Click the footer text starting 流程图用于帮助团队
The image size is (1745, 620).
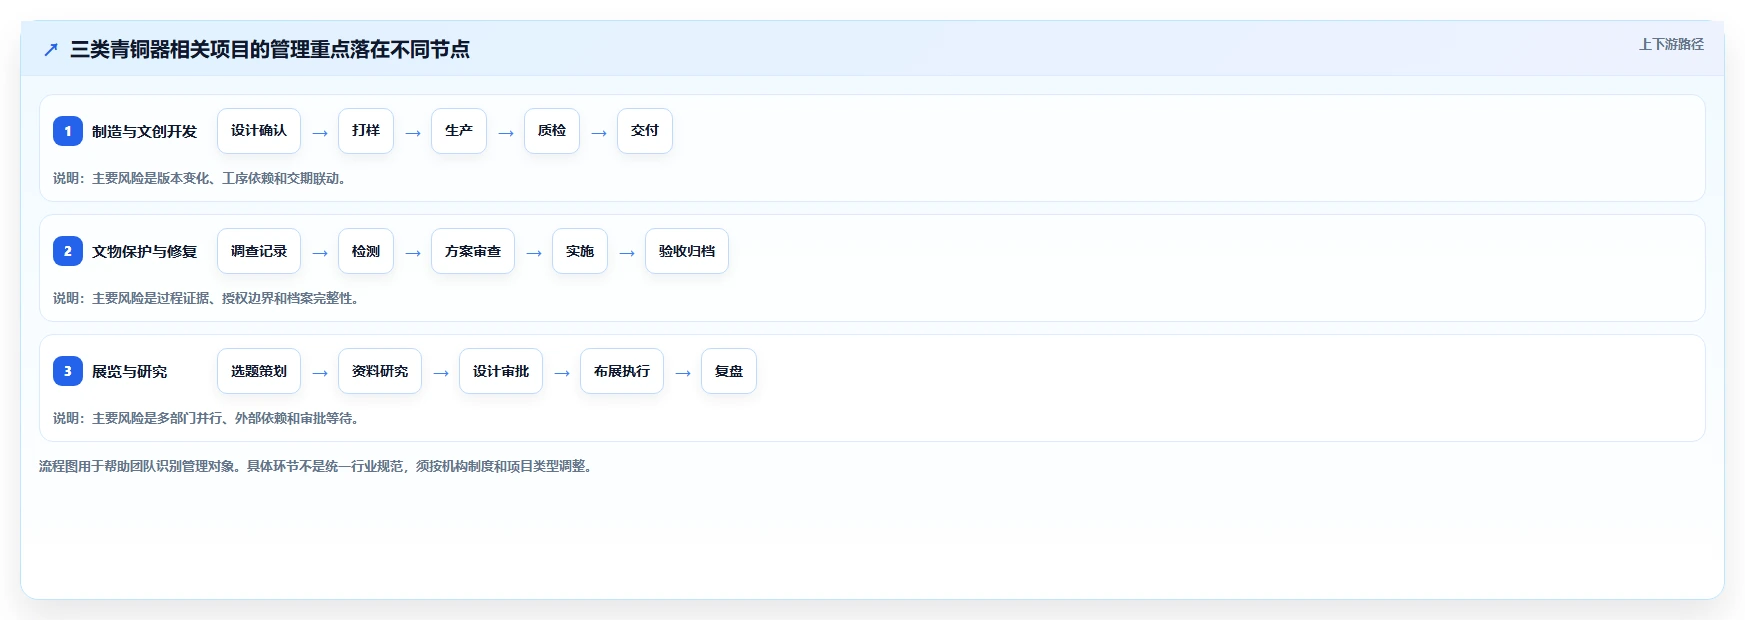318,466
